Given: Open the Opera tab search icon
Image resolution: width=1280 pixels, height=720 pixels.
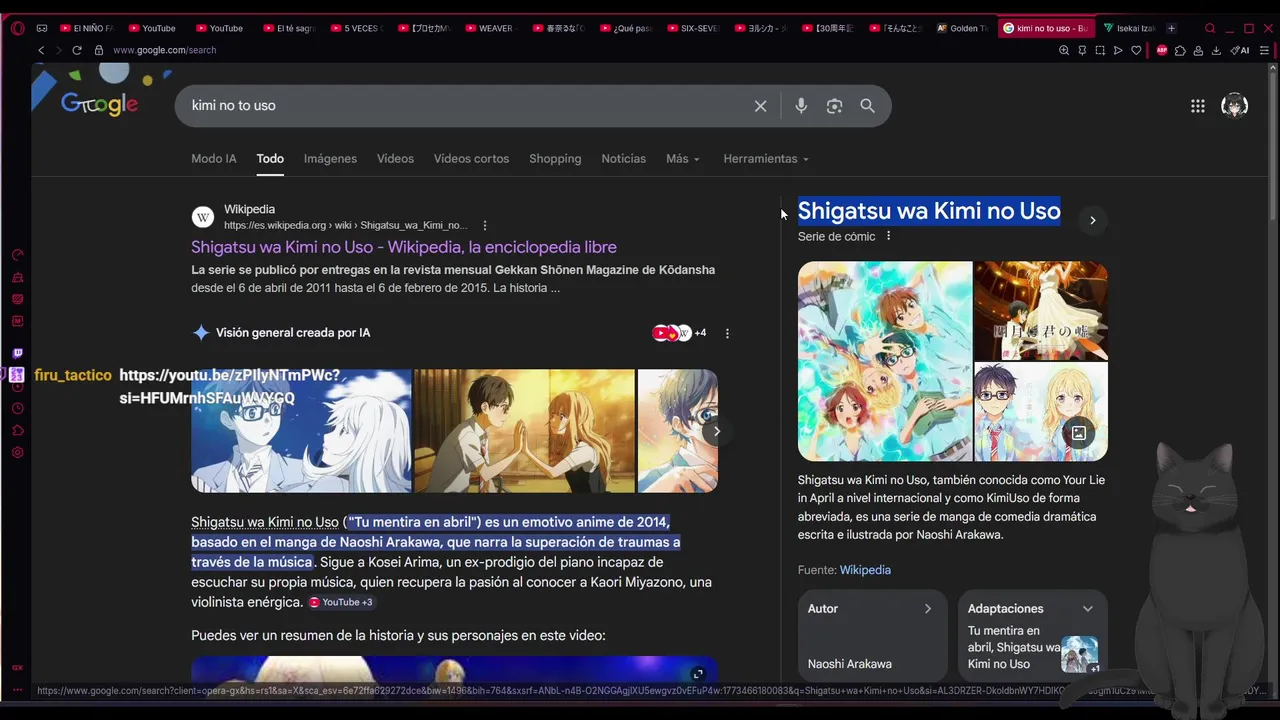Looking at the screenshot, I should click(x=1210, y=28).
